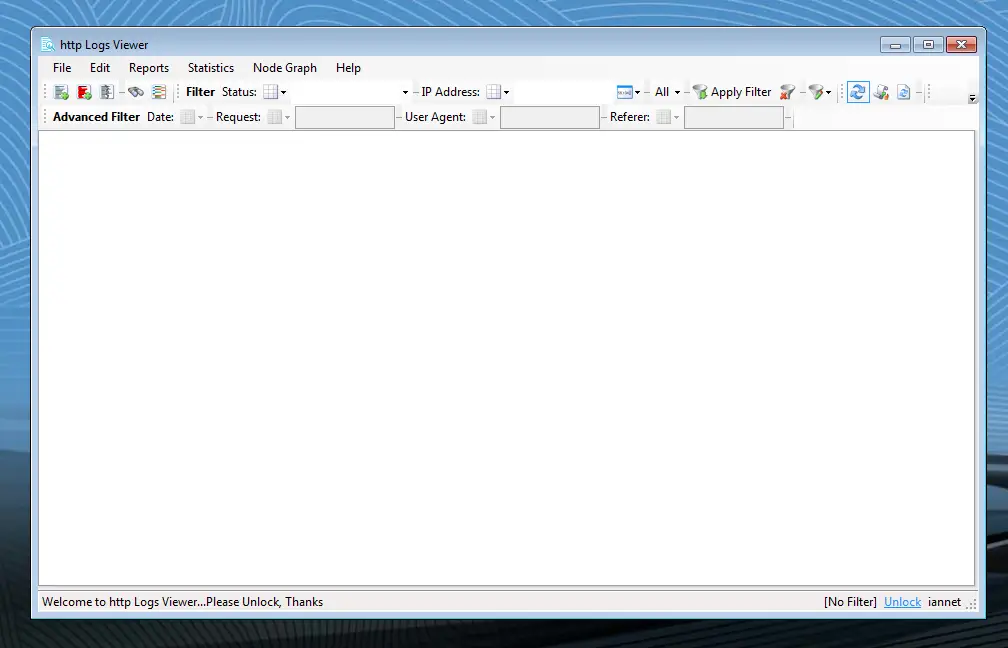This screenshot has height=648, width=1008.
Task: Expand the All status dropdown
Action: [677, 91]
